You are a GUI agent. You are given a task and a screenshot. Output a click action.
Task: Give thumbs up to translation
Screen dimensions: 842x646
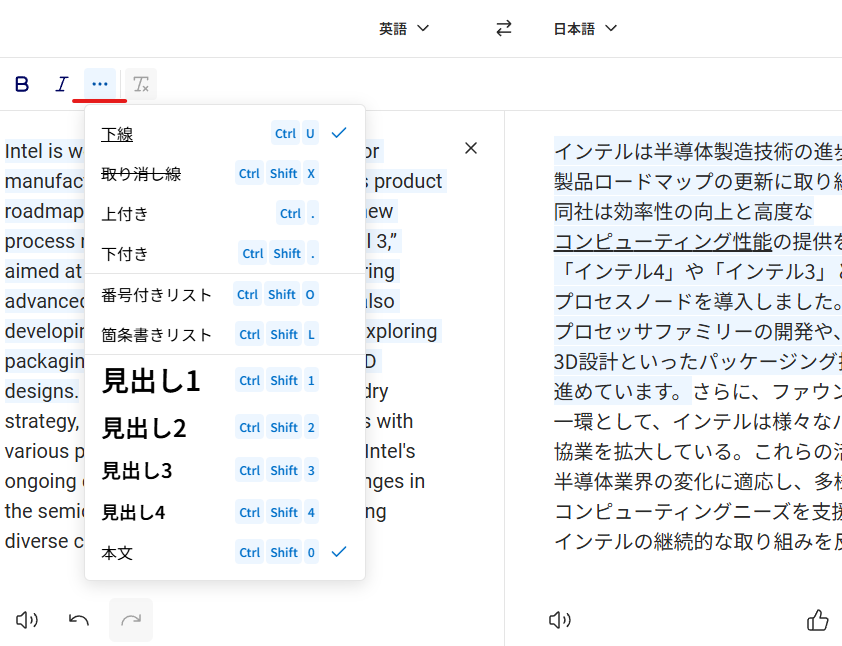point(817,620)
